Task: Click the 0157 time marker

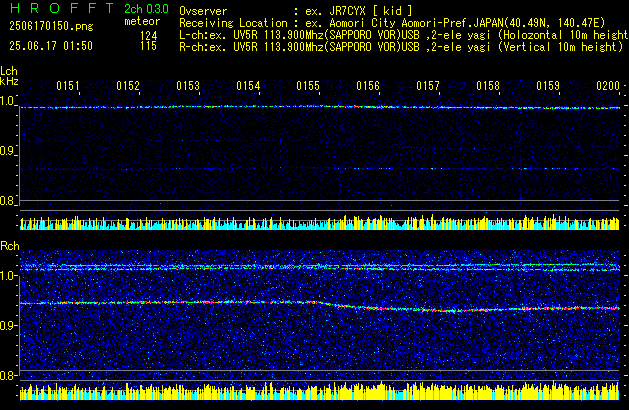Action: (428, 86)
